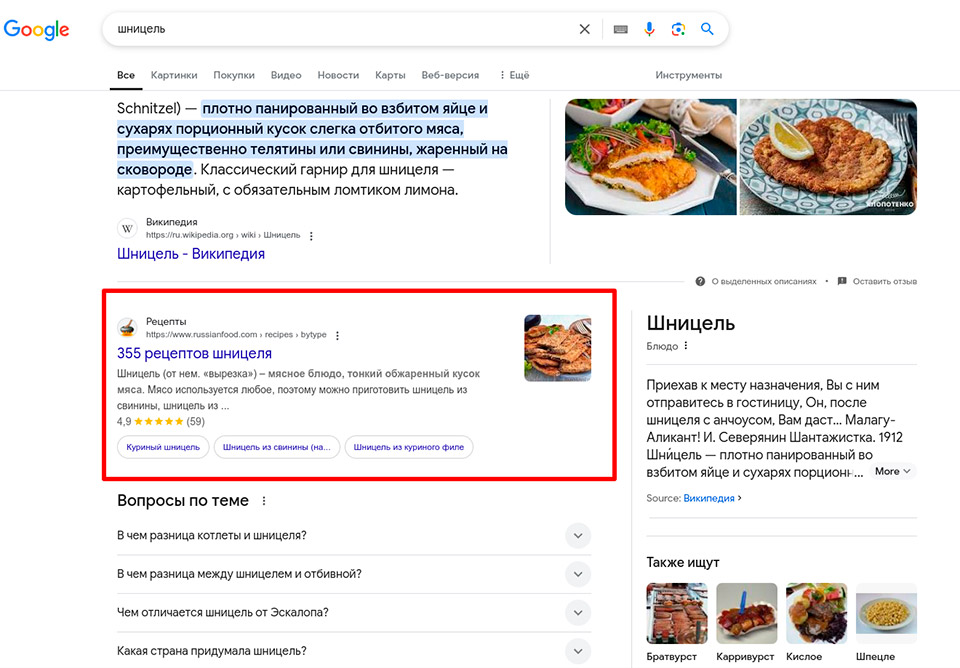Viewport: 960px width, 668px height.
Task: Open Google Lens image search icon
Action: [x=678, y=29]
